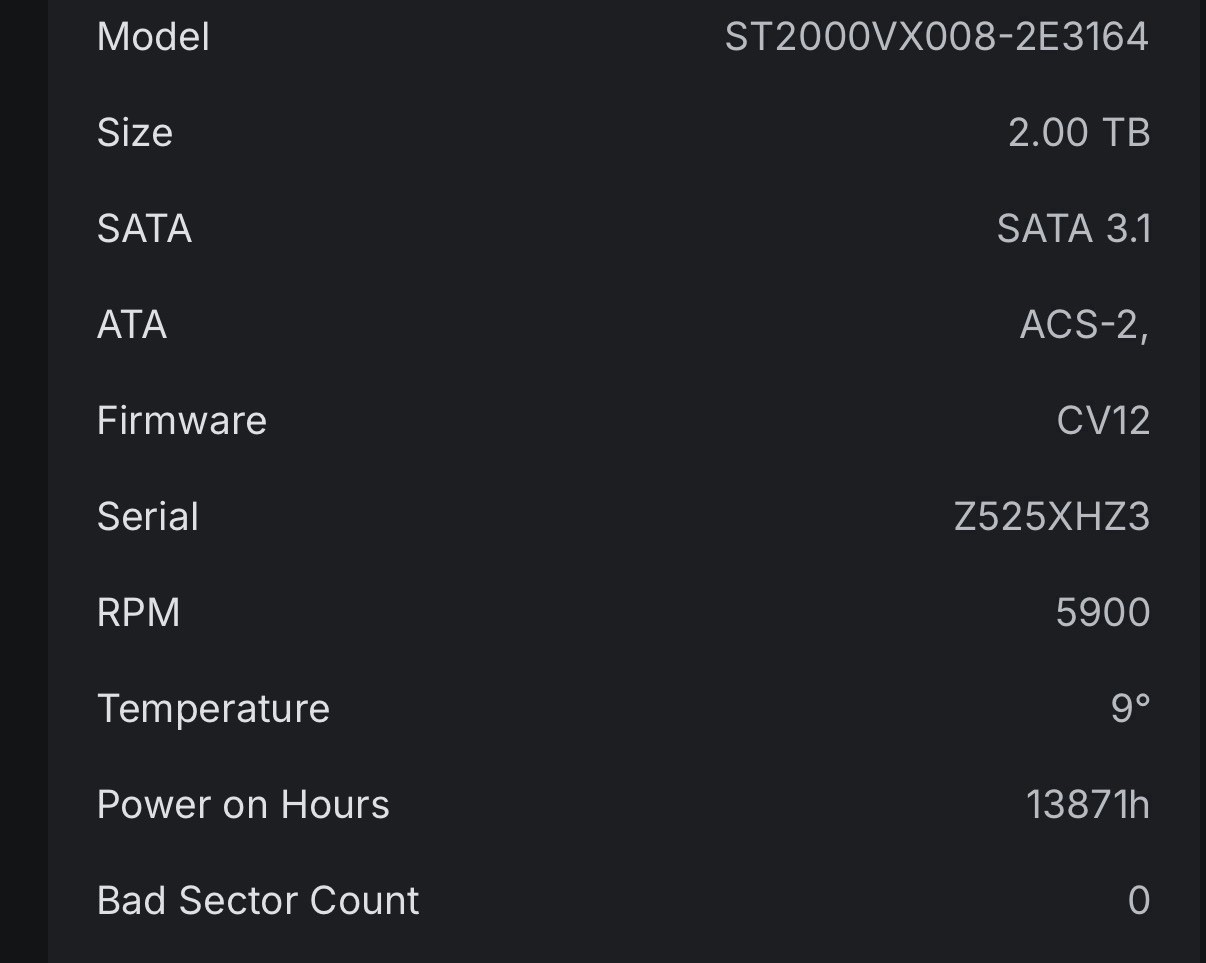Image resolution: width=1206 pixels, height=963 pixels.
Task: Select the ACS-2 value
Action: tap(1084, 325)
